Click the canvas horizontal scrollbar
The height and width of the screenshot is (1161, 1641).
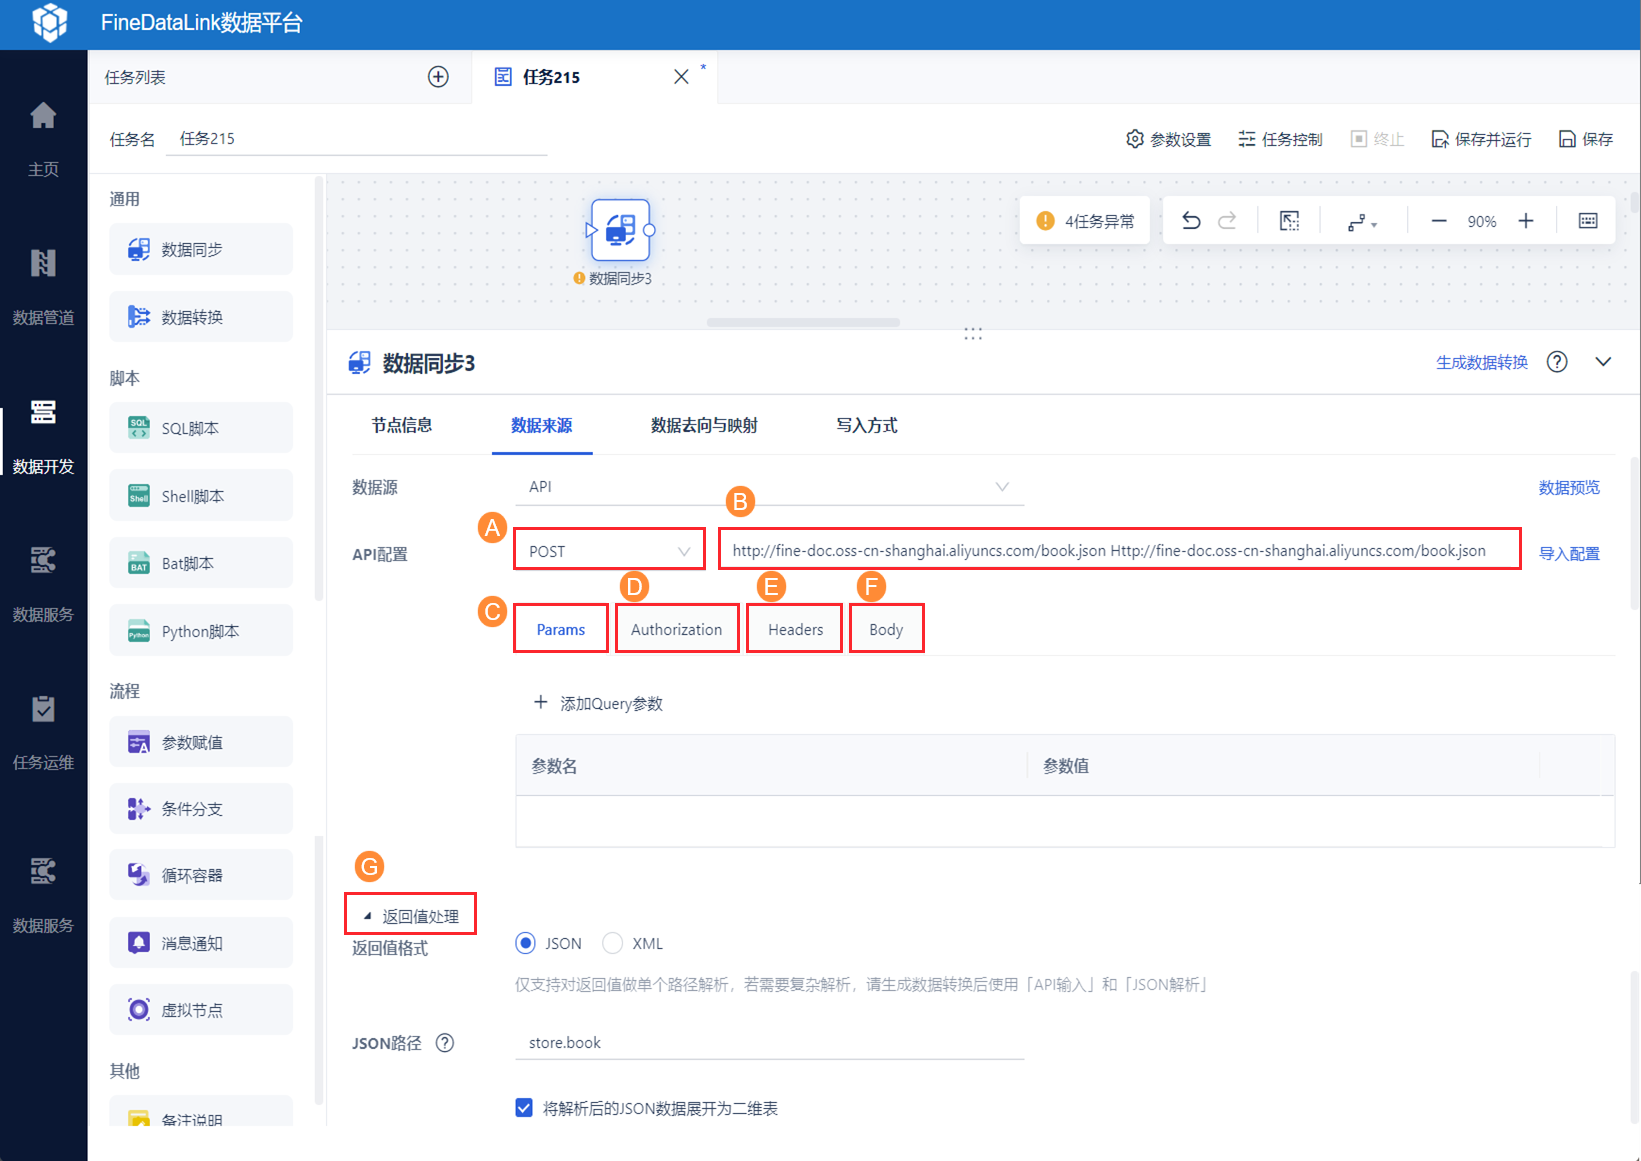coord(803,322)
